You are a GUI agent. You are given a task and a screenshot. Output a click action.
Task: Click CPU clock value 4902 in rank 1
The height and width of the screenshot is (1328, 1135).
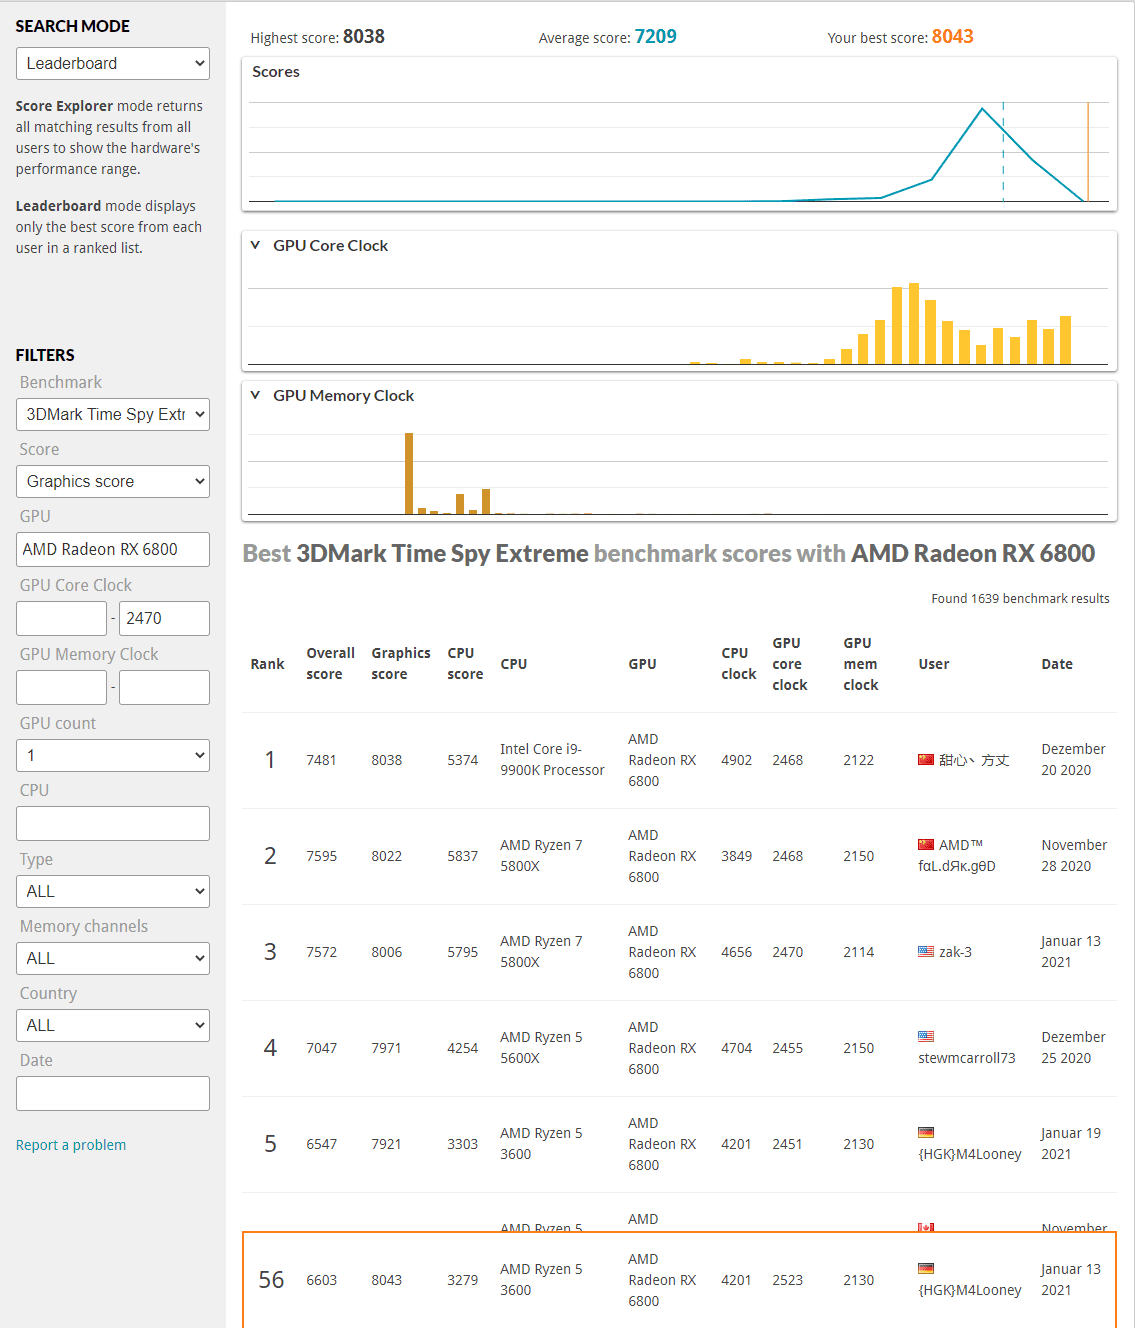click(x=736, y=760)
